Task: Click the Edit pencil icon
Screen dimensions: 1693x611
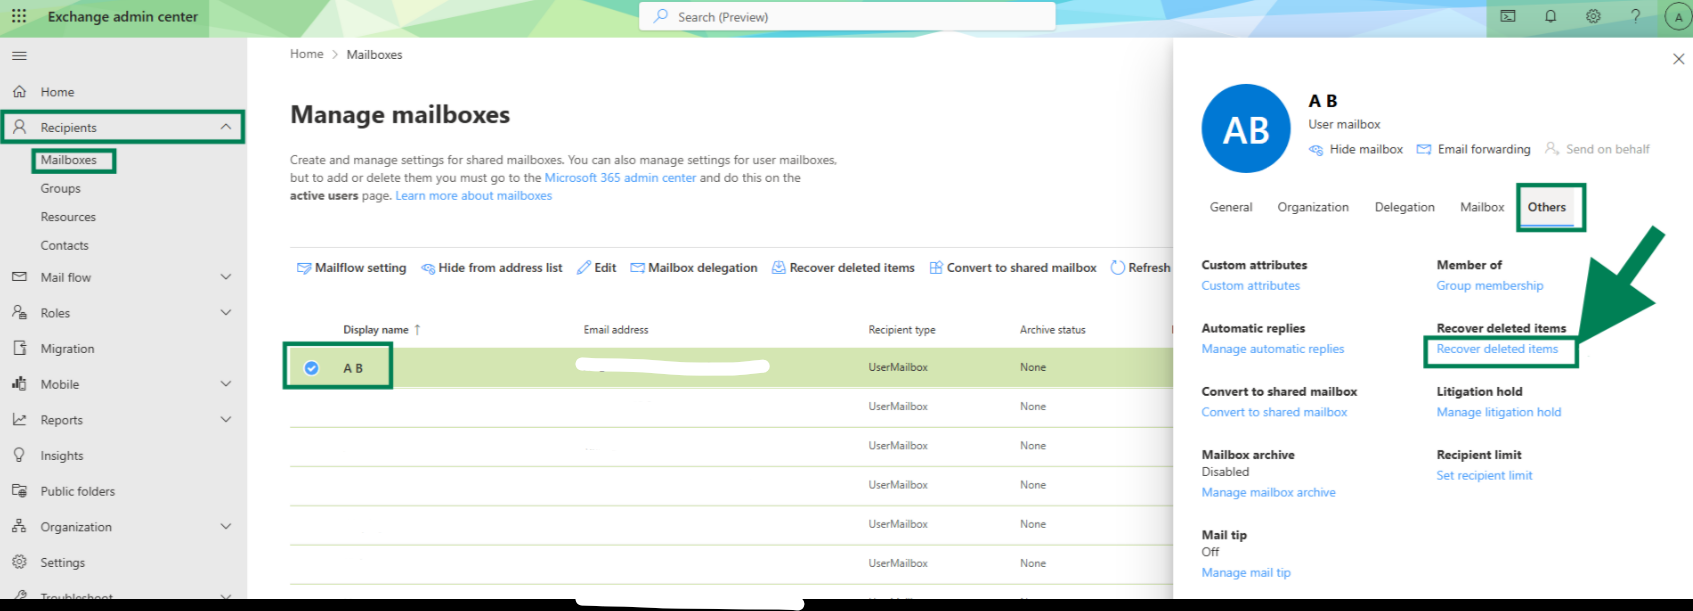Action: [x=584, y=268]
